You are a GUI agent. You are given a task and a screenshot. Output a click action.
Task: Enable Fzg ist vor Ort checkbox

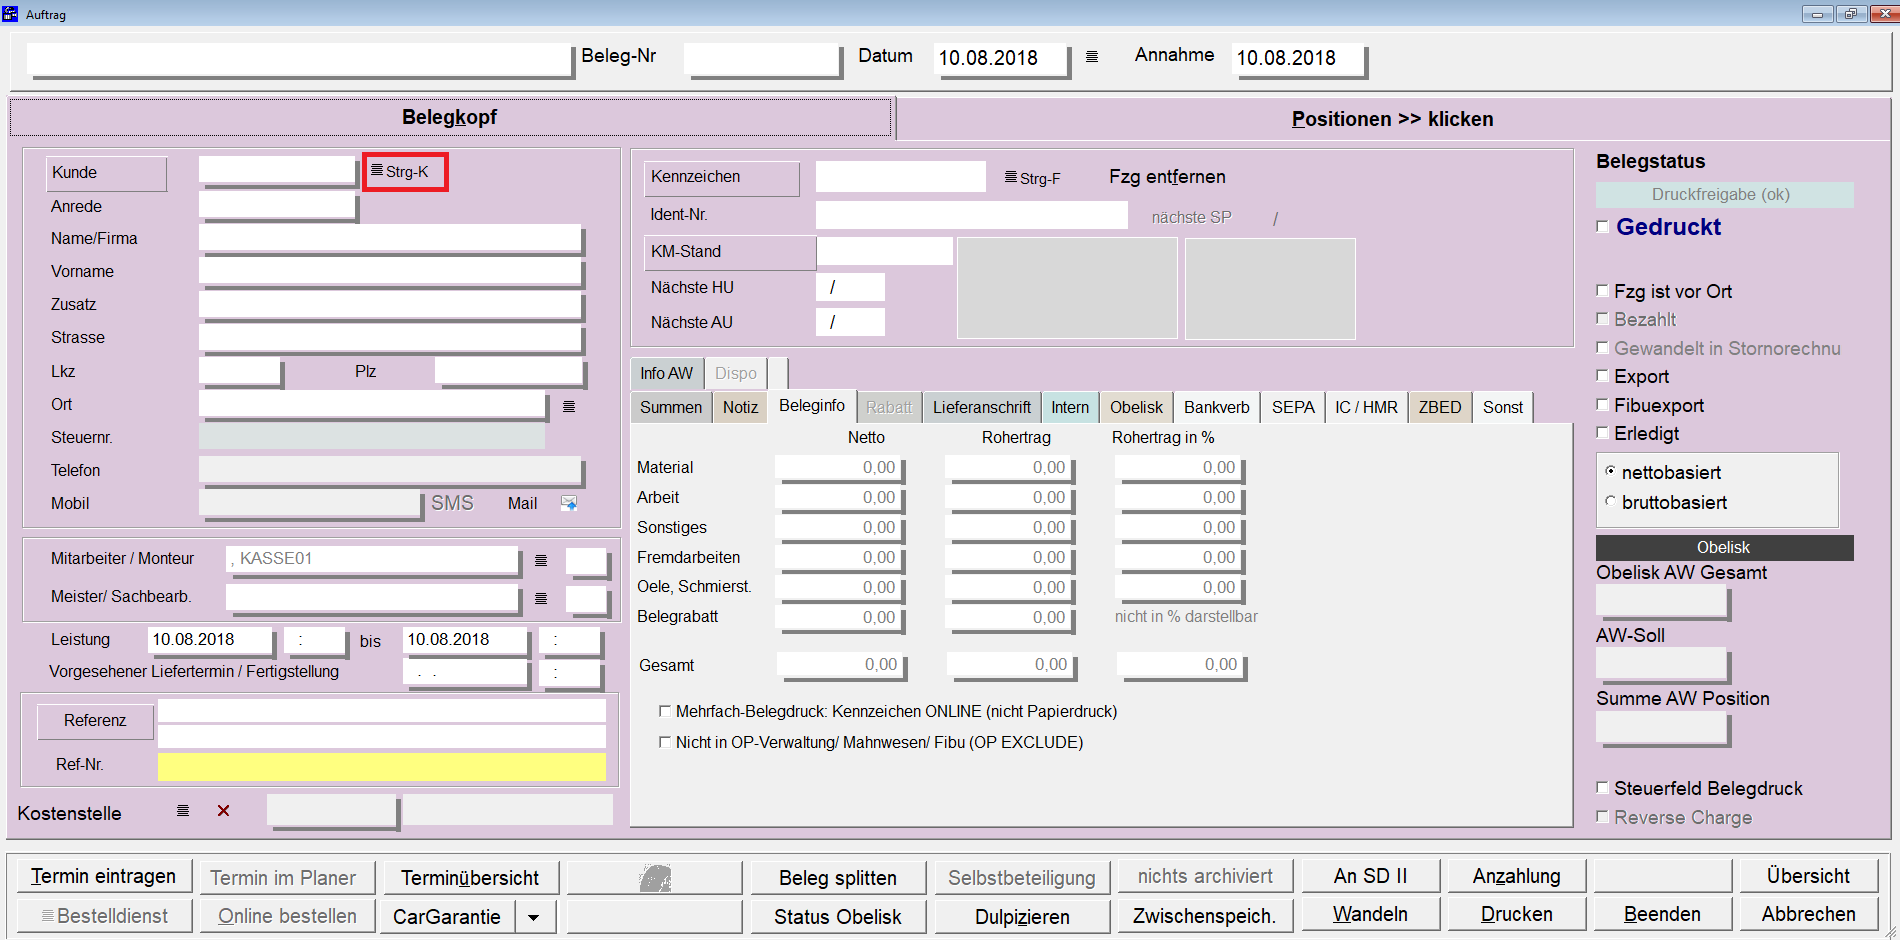point(1603,291)
